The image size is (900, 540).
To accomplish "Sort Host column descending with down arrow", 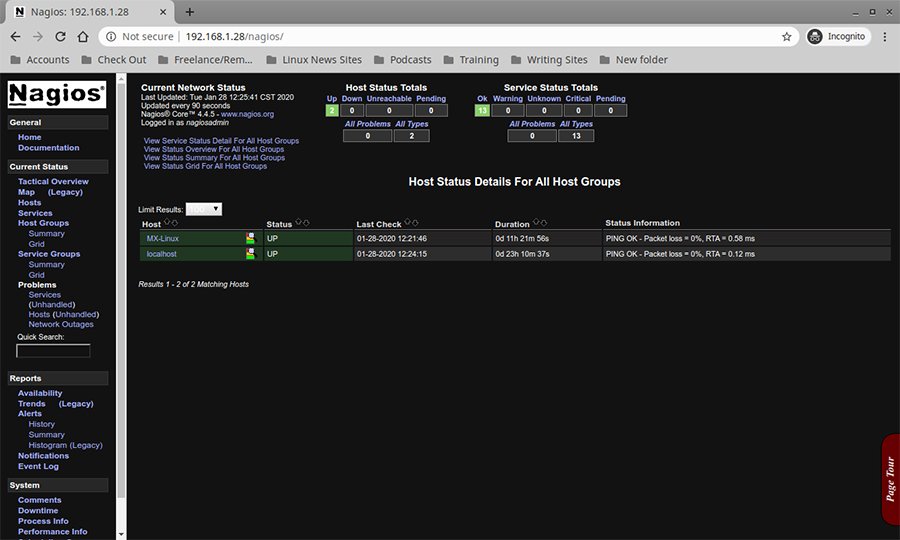I will [174, 223].
